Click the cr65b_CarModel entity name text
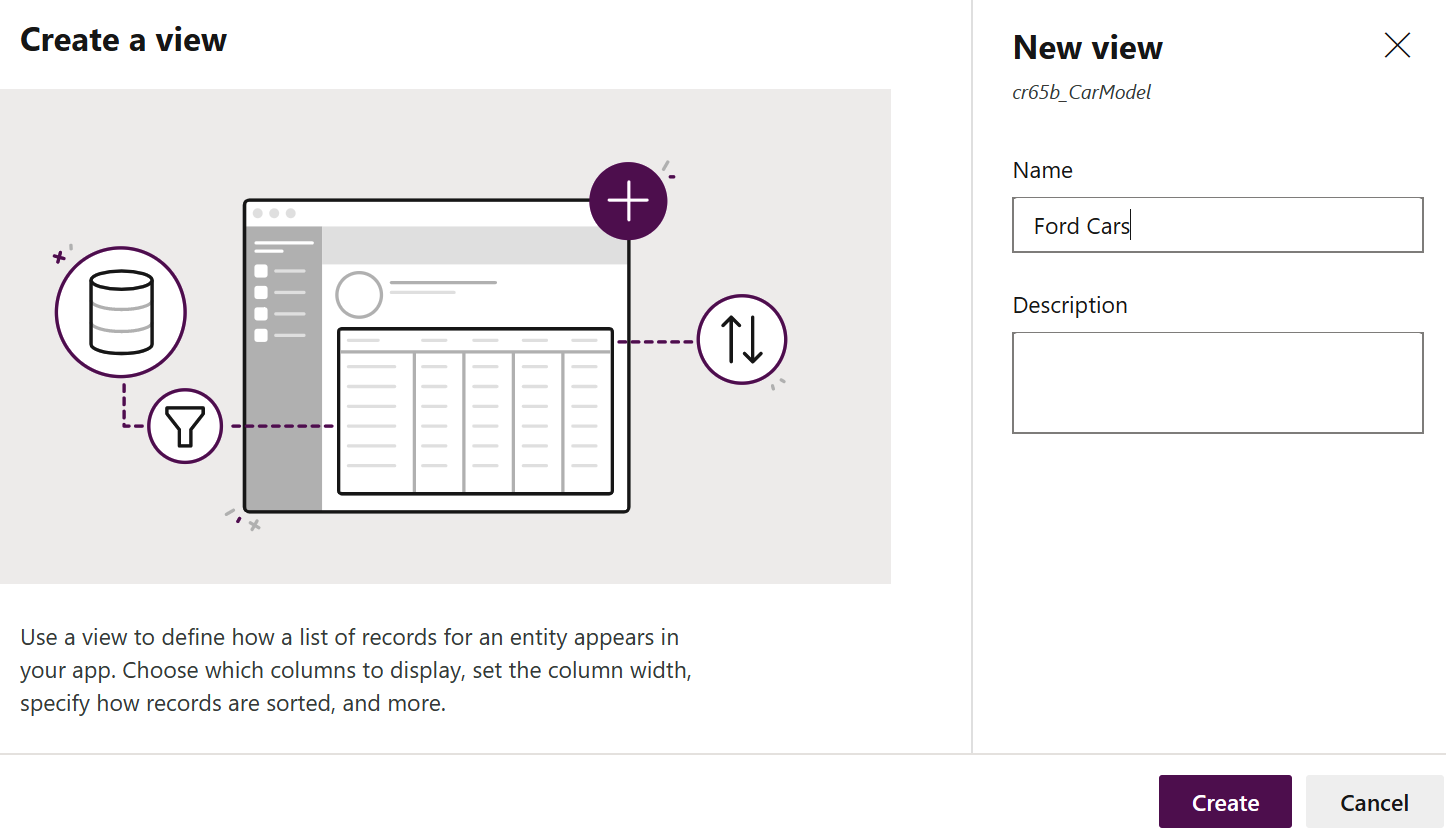 [x=1082, y=92]
